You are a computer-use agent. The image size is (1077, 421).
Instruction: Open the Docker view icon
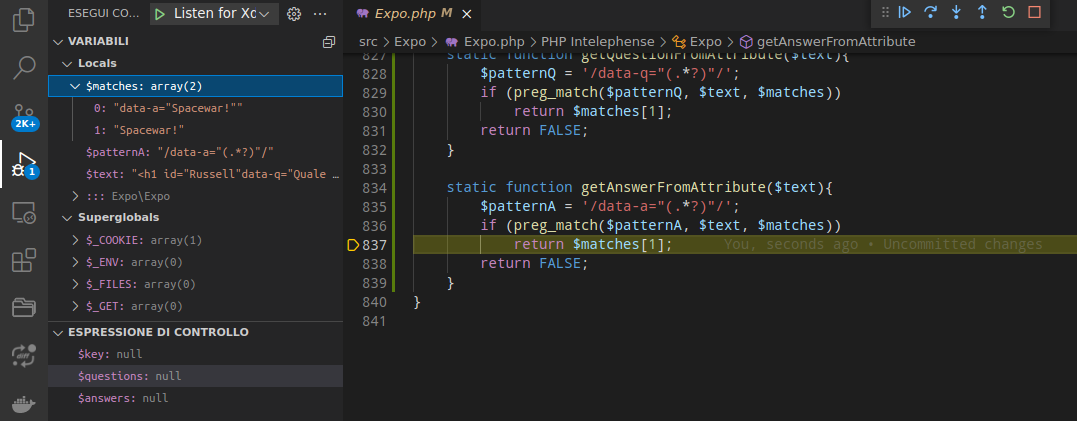pos(23,403)
